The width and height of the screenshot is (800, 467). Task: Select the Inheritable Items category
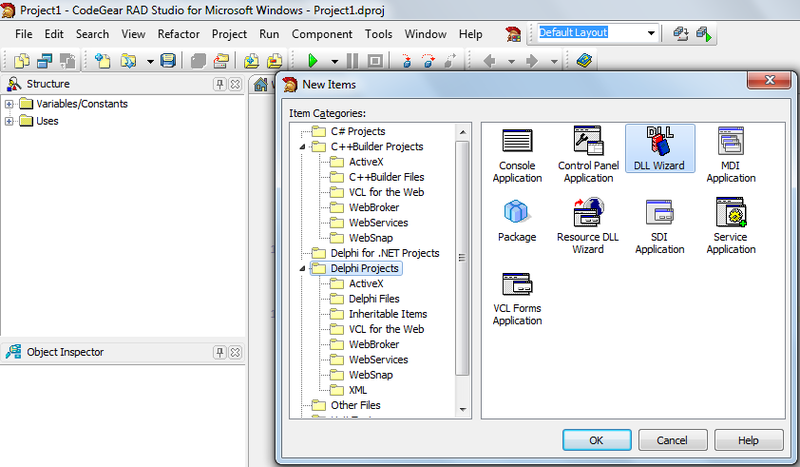388,314
